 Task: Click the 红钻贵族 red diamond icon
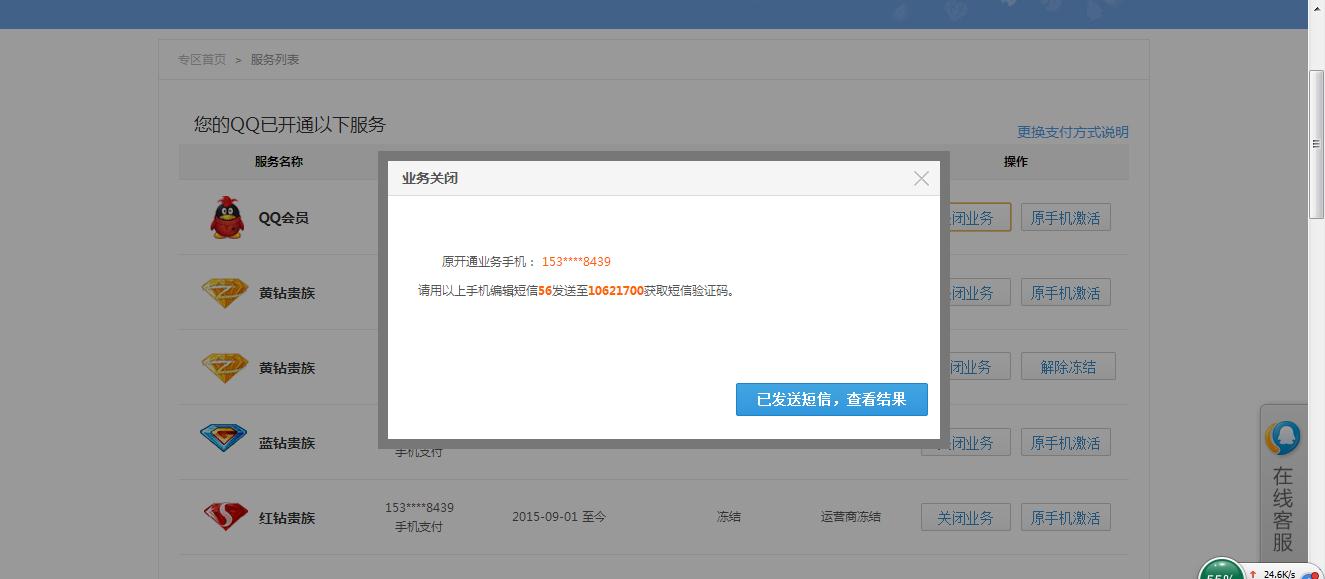[x=225, y=516]
